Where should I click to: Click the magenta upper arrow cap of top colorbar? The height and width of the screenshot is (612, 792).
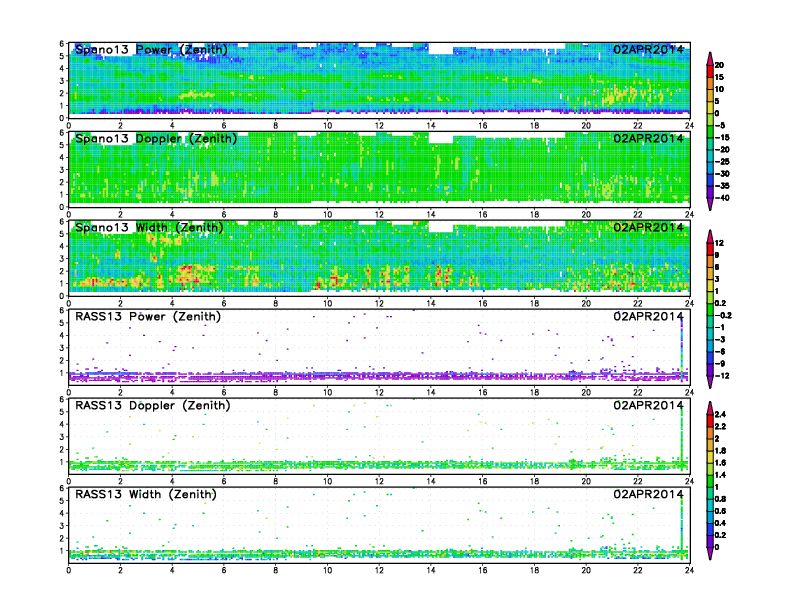[710, 59]
